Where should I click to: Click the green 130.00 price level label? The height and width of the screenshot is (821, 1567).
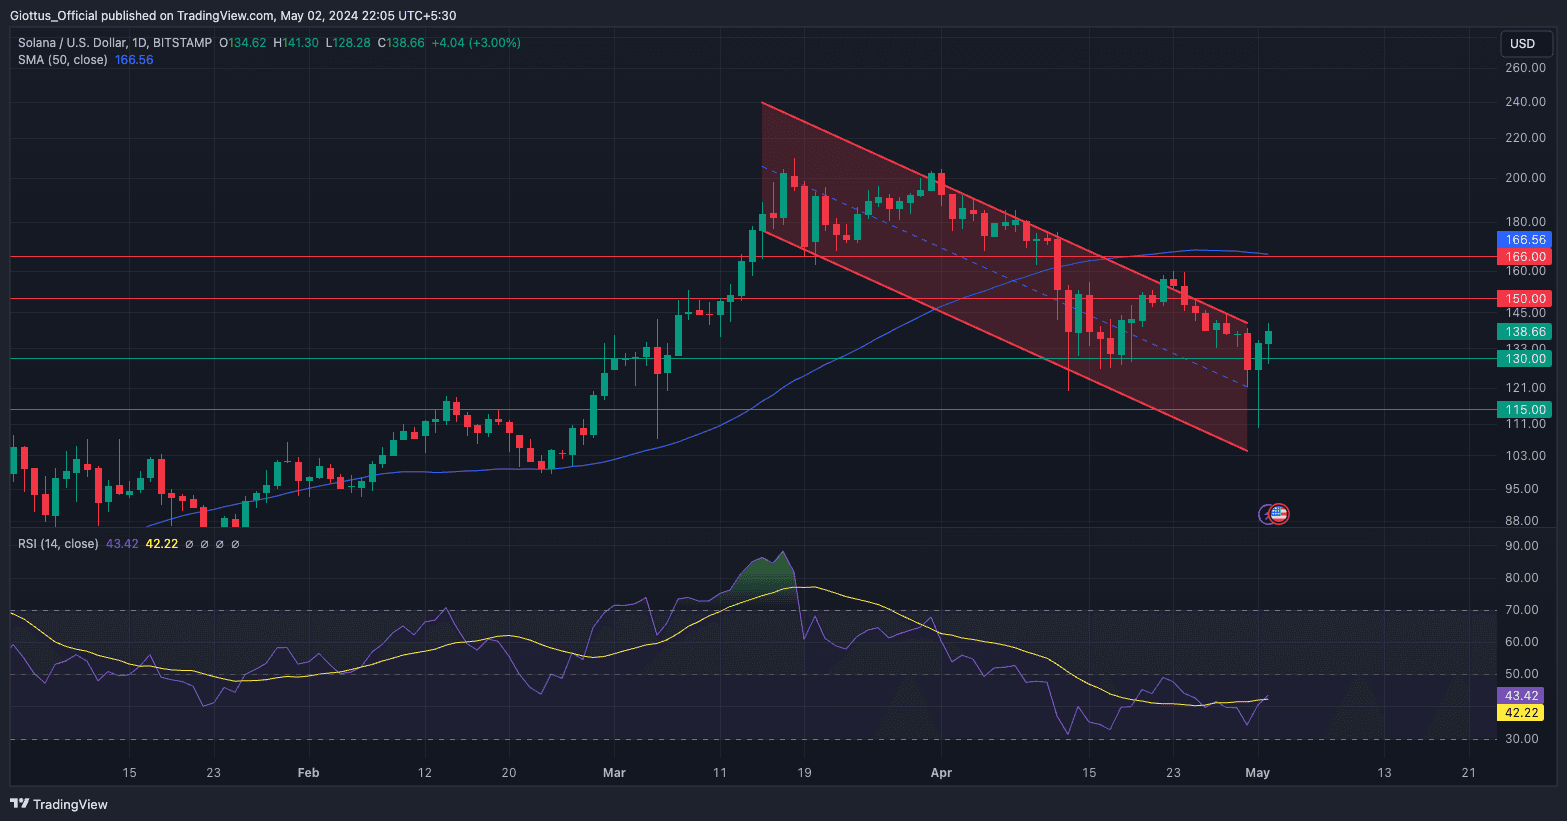click(x=1524, y=359)
